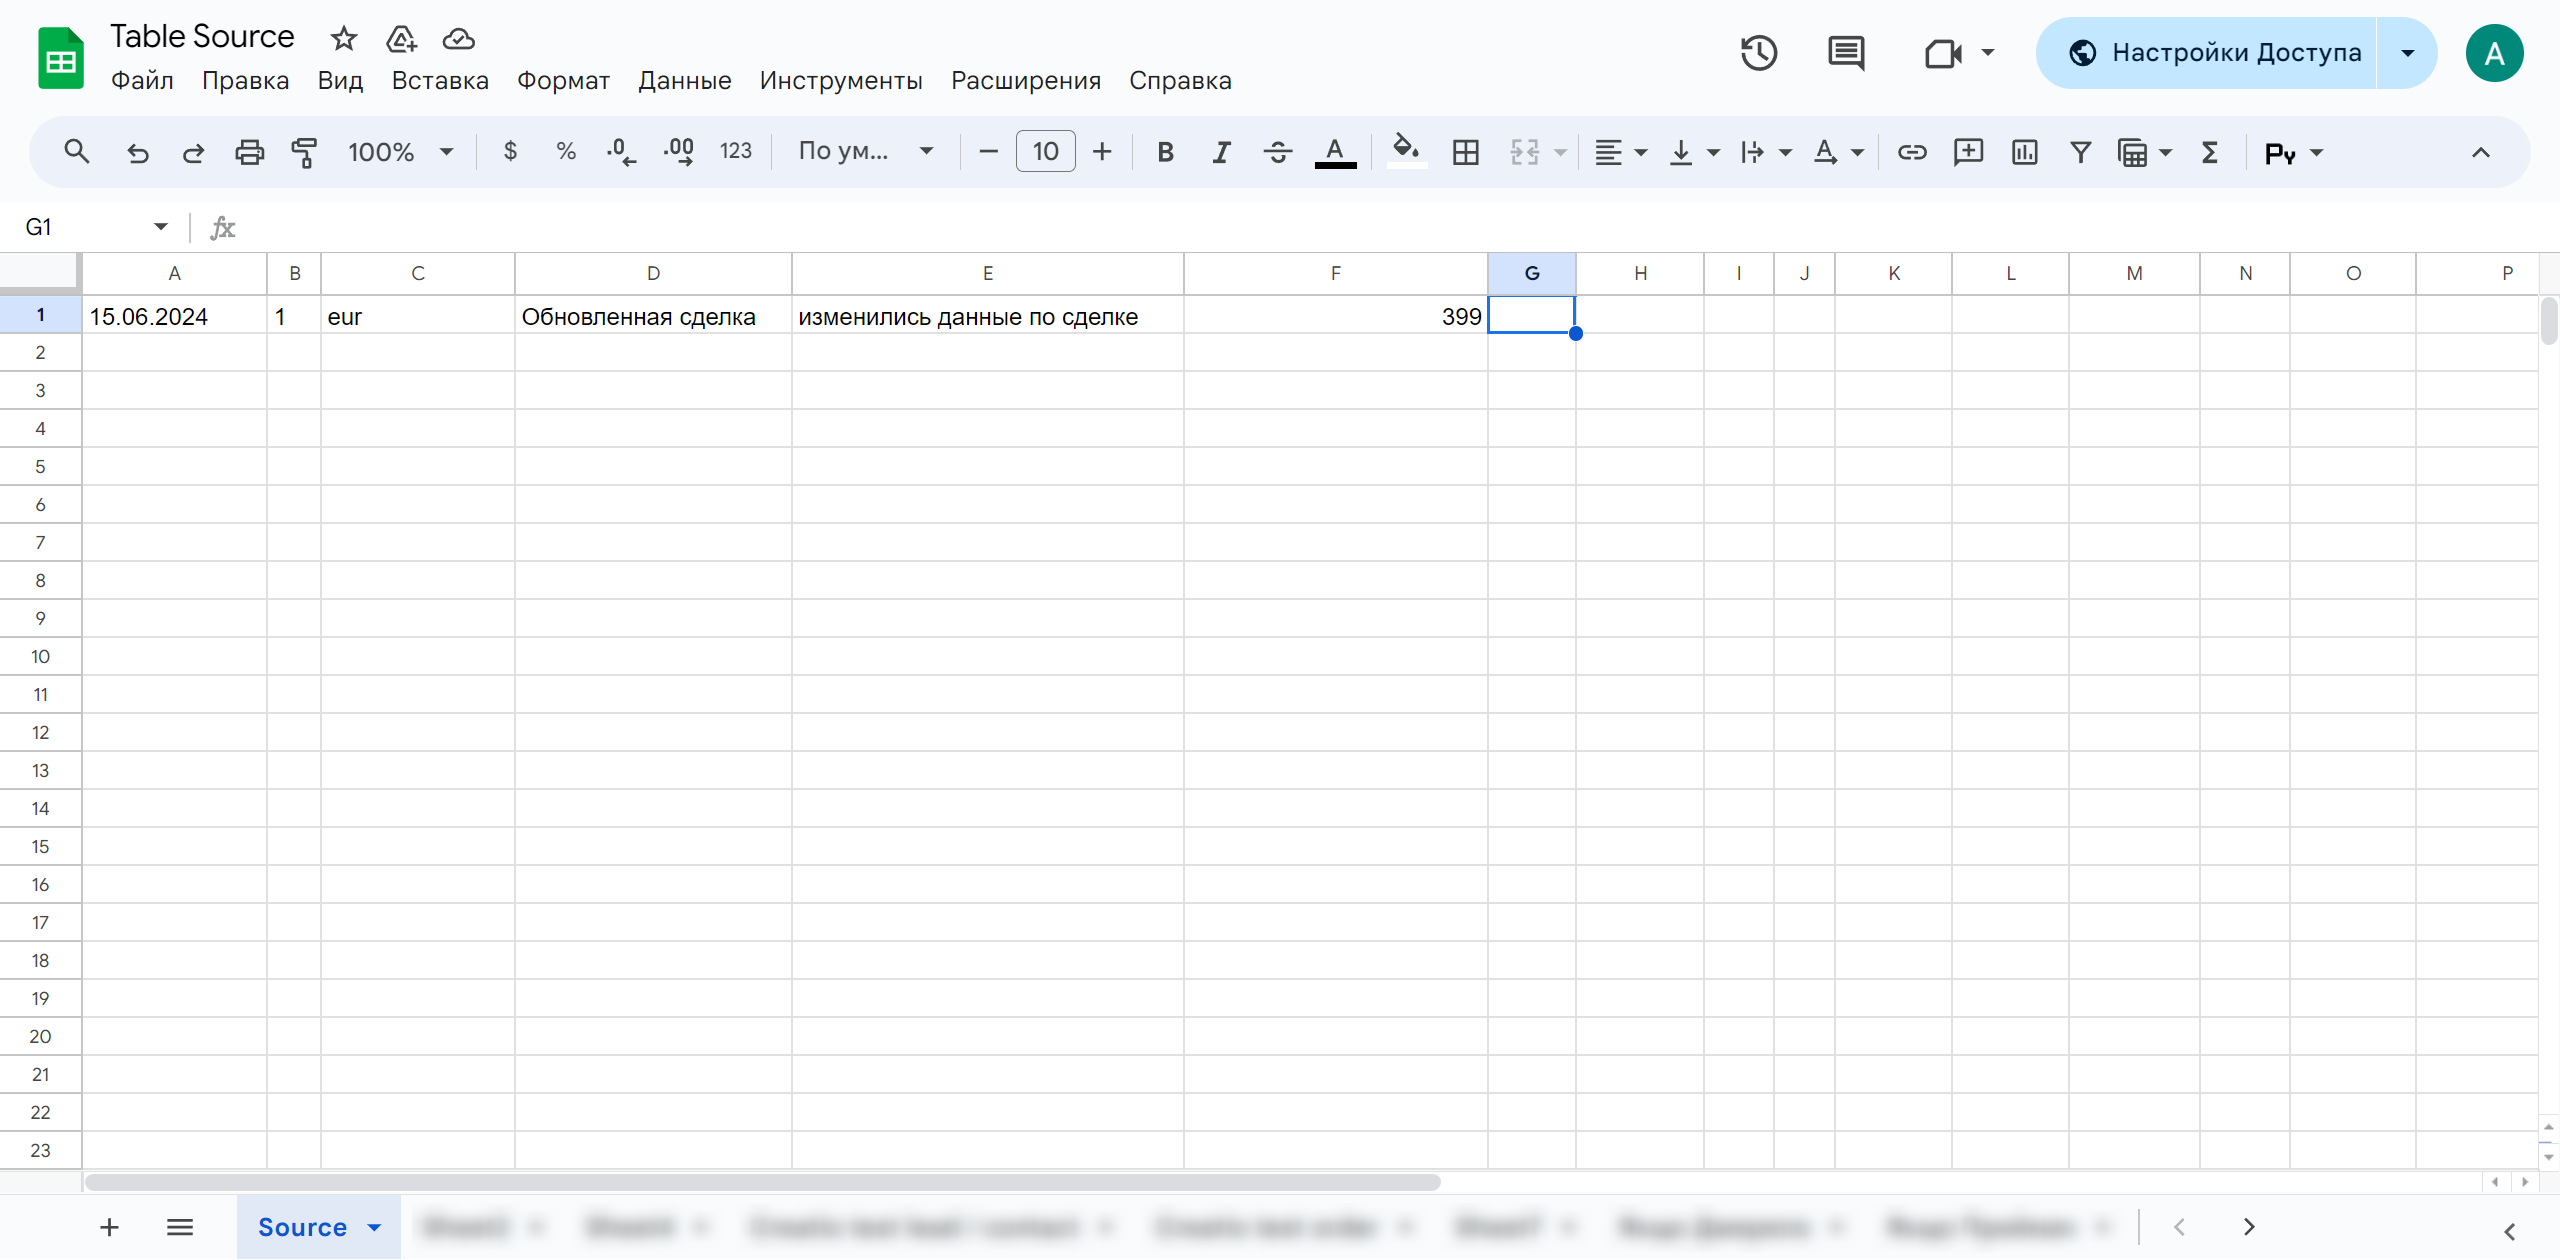Click the add new sheet button
The width and height of the screenshot is (2560, 1260).
pos(106,1224)
